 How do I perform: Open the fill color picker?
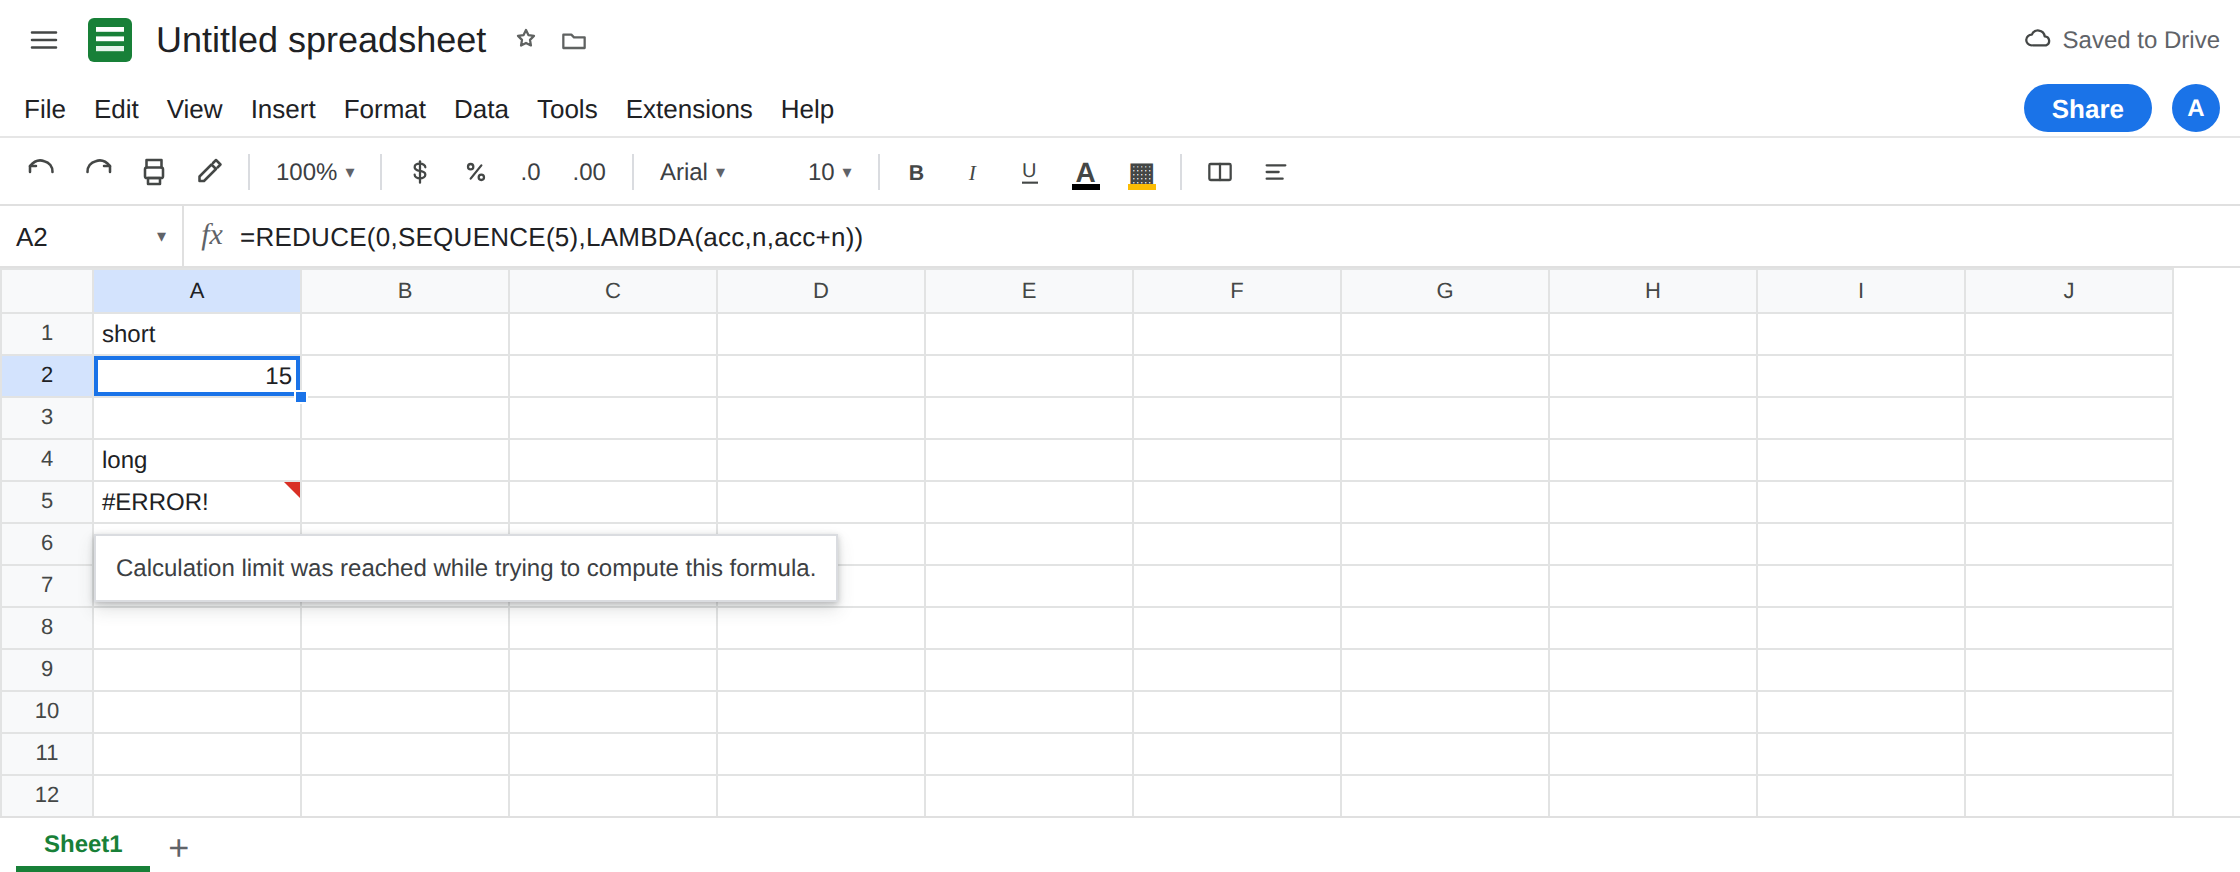pos(1142,174)
